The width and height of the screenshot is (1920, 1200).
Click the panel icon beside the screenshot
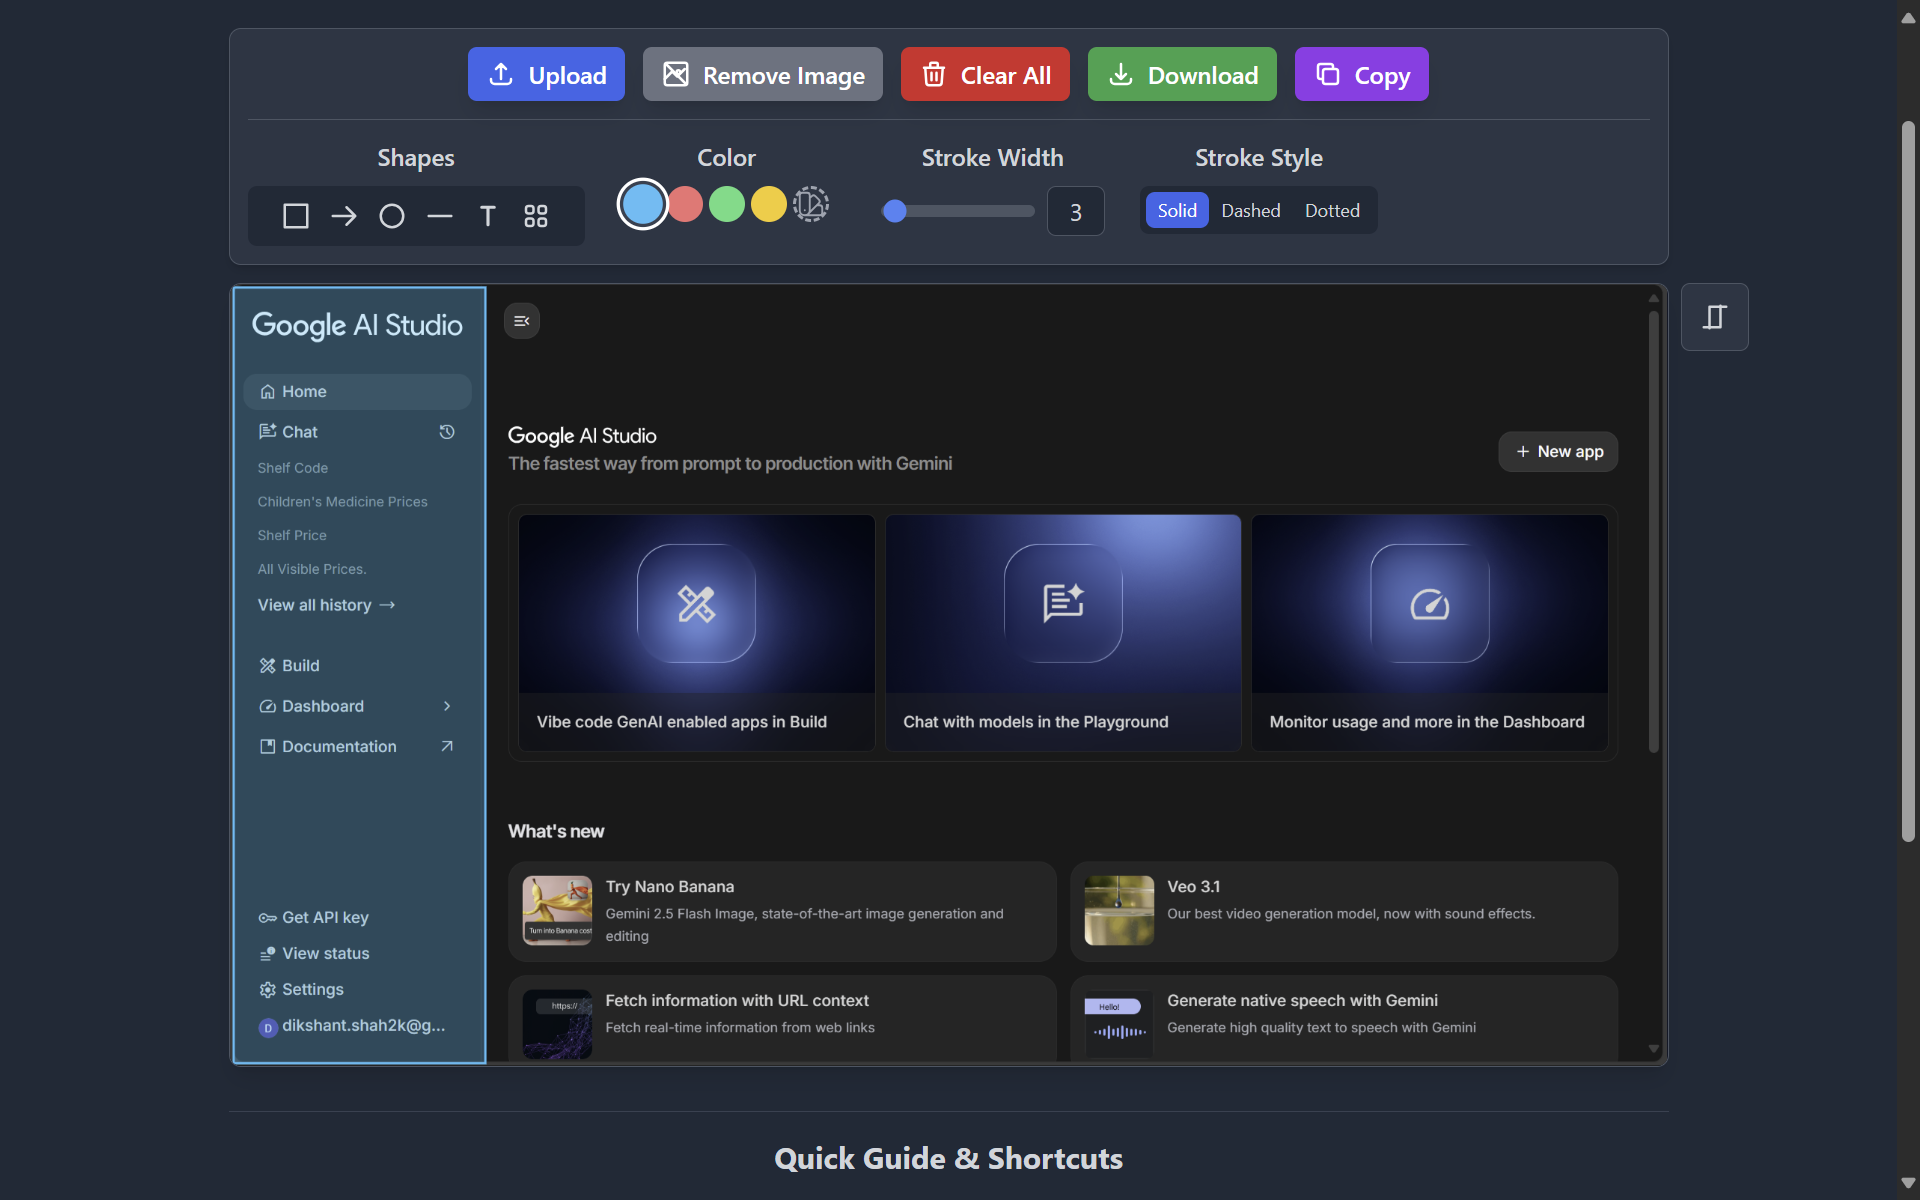1714,317
